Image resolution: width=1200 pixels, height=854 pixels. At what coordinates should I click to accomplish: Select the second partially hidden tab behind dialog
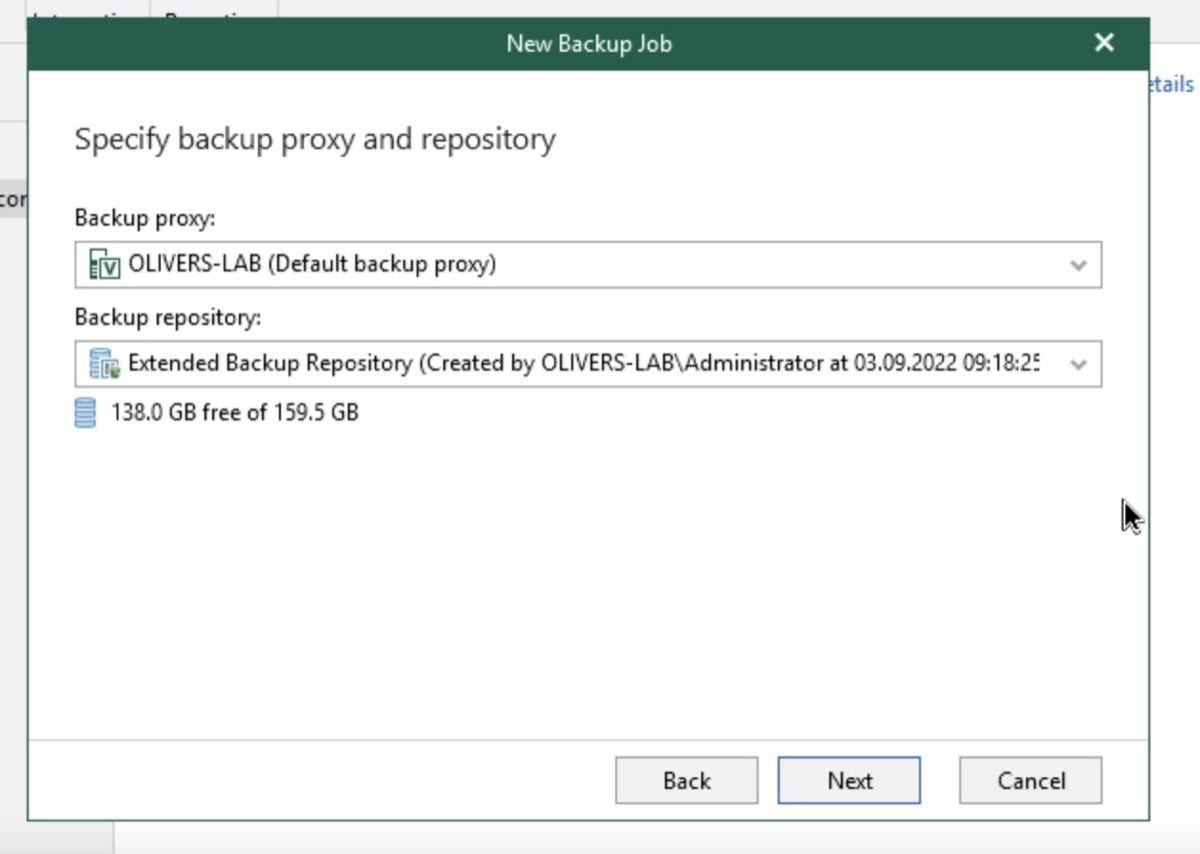214,9
